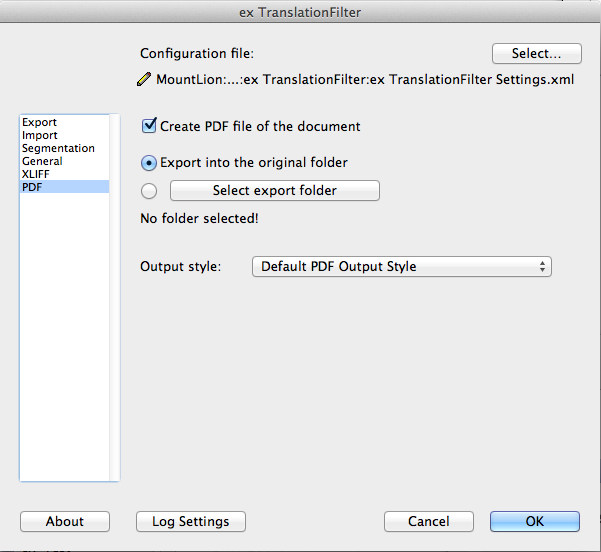Choose the custom export folder radio button
Viewport: 601px width, 552px height.
[x=149, y=191]
